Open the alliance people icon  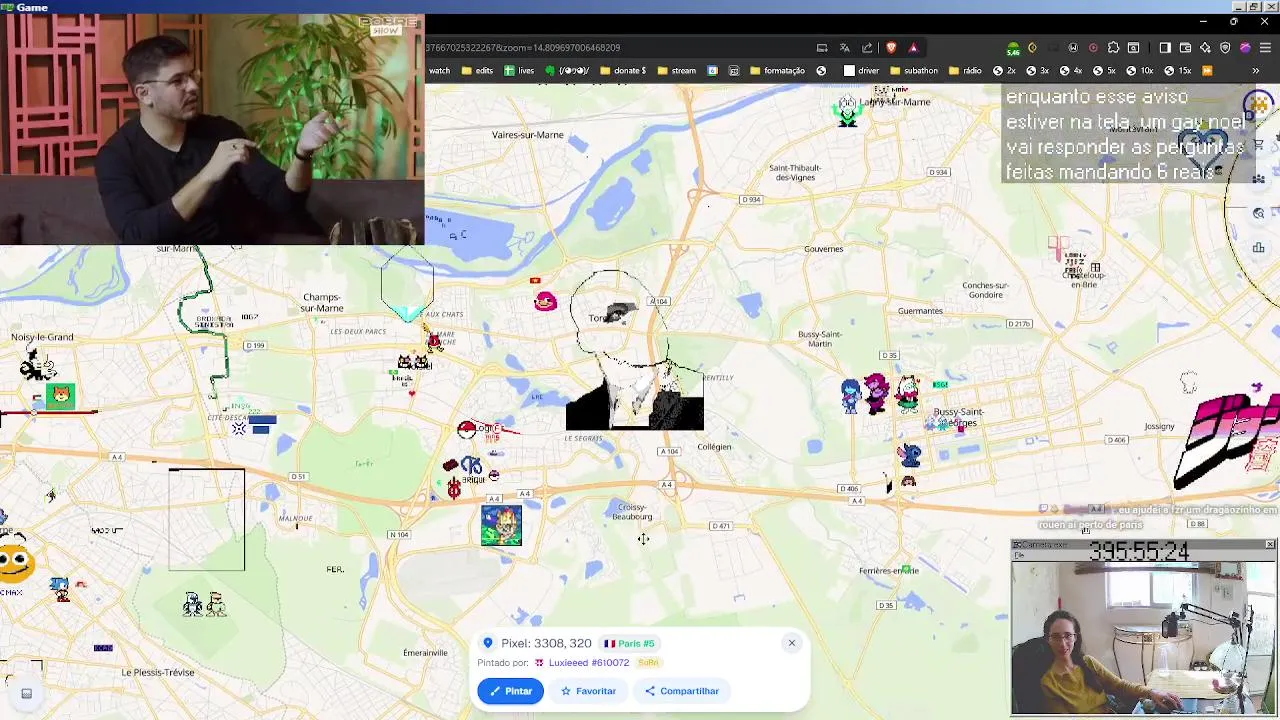[1258, 179]
